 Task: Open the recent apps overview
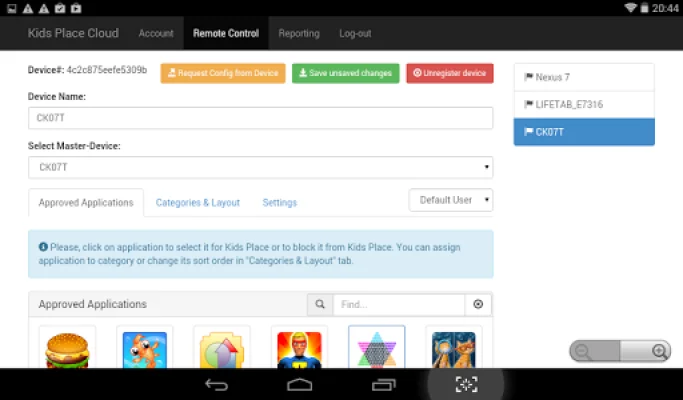(x=383, y=384)
